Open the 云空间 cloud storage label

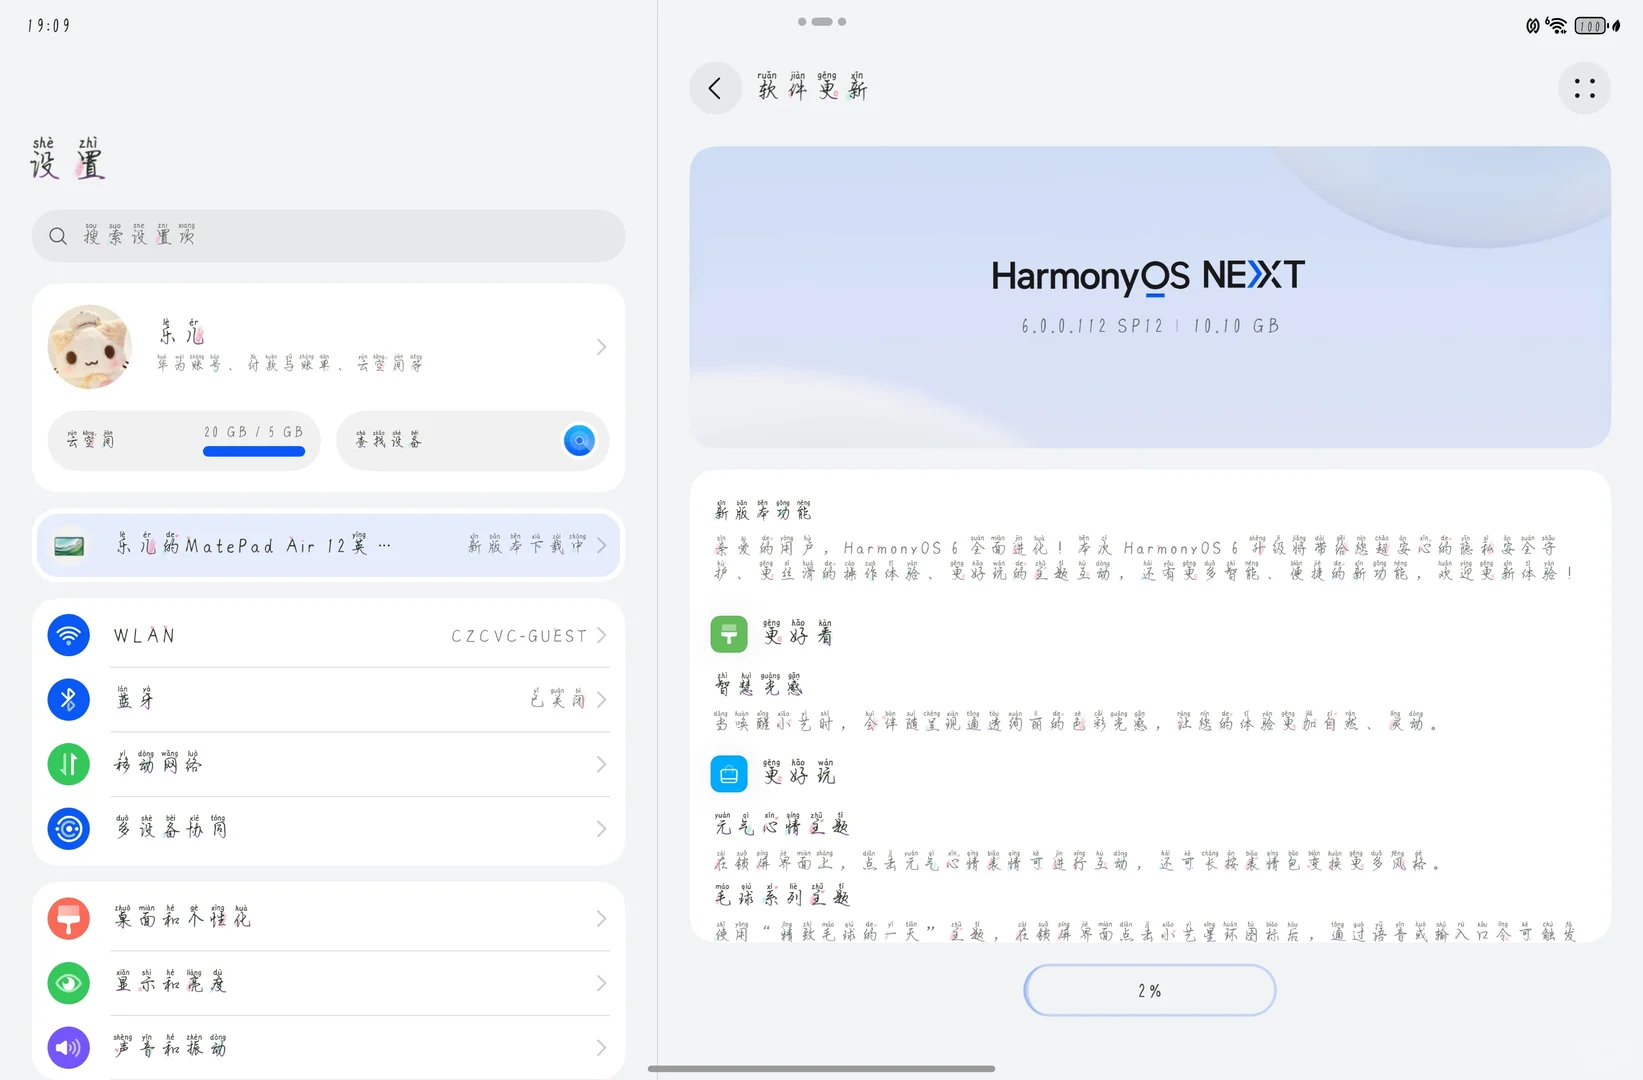click(90, 440)
